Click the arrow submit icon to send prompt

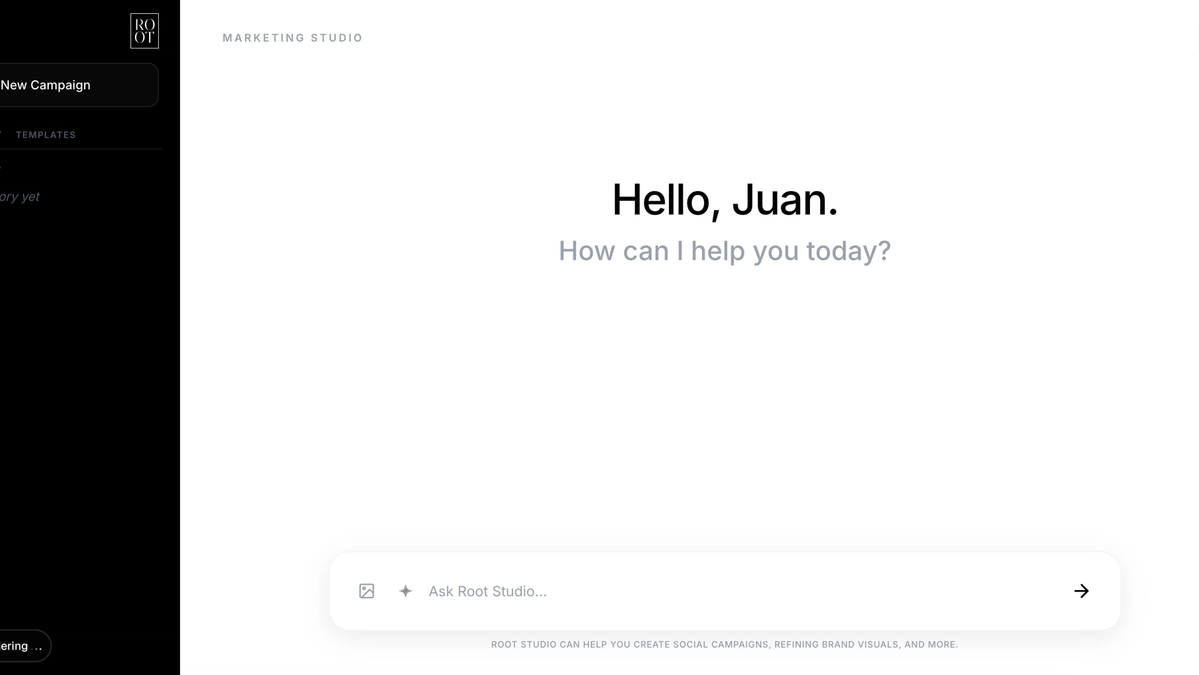(x=1081, y=591)
